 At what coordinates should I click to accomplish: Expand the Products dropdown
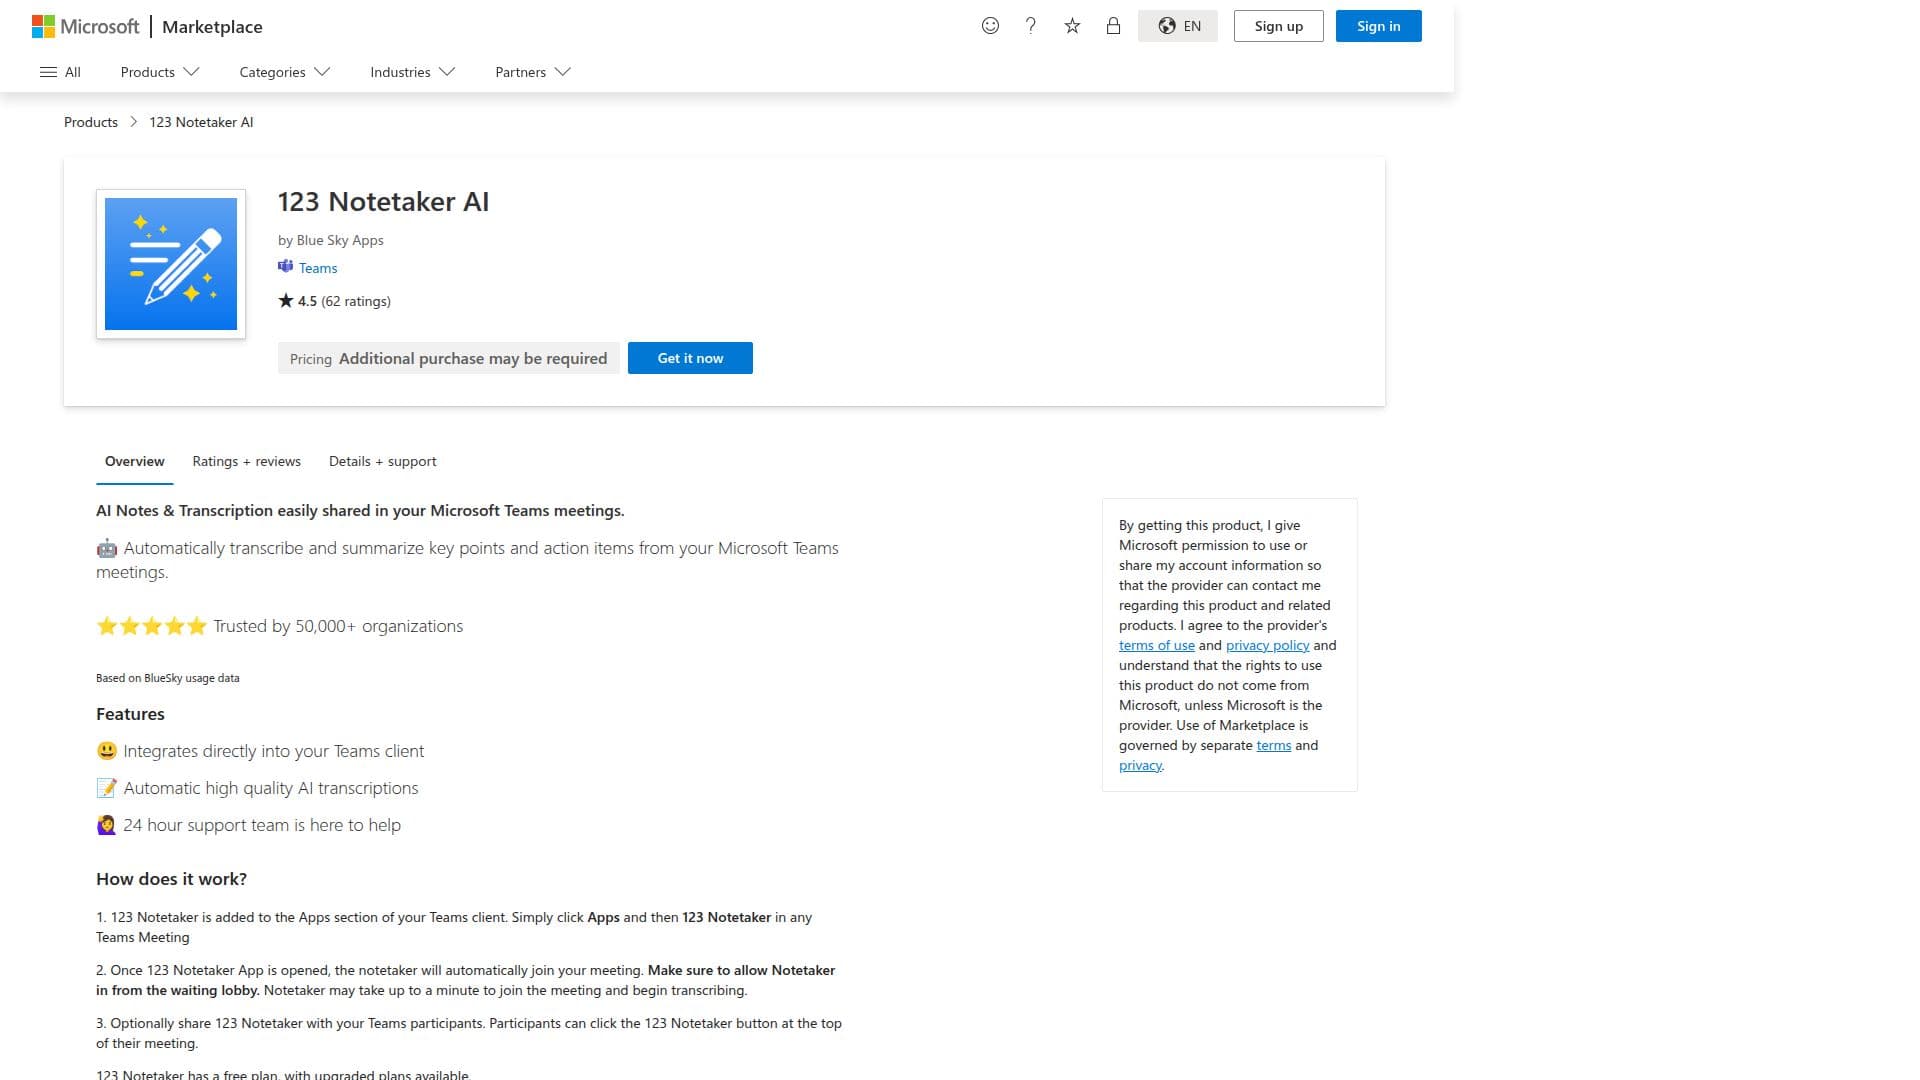(x=160, y=72)
